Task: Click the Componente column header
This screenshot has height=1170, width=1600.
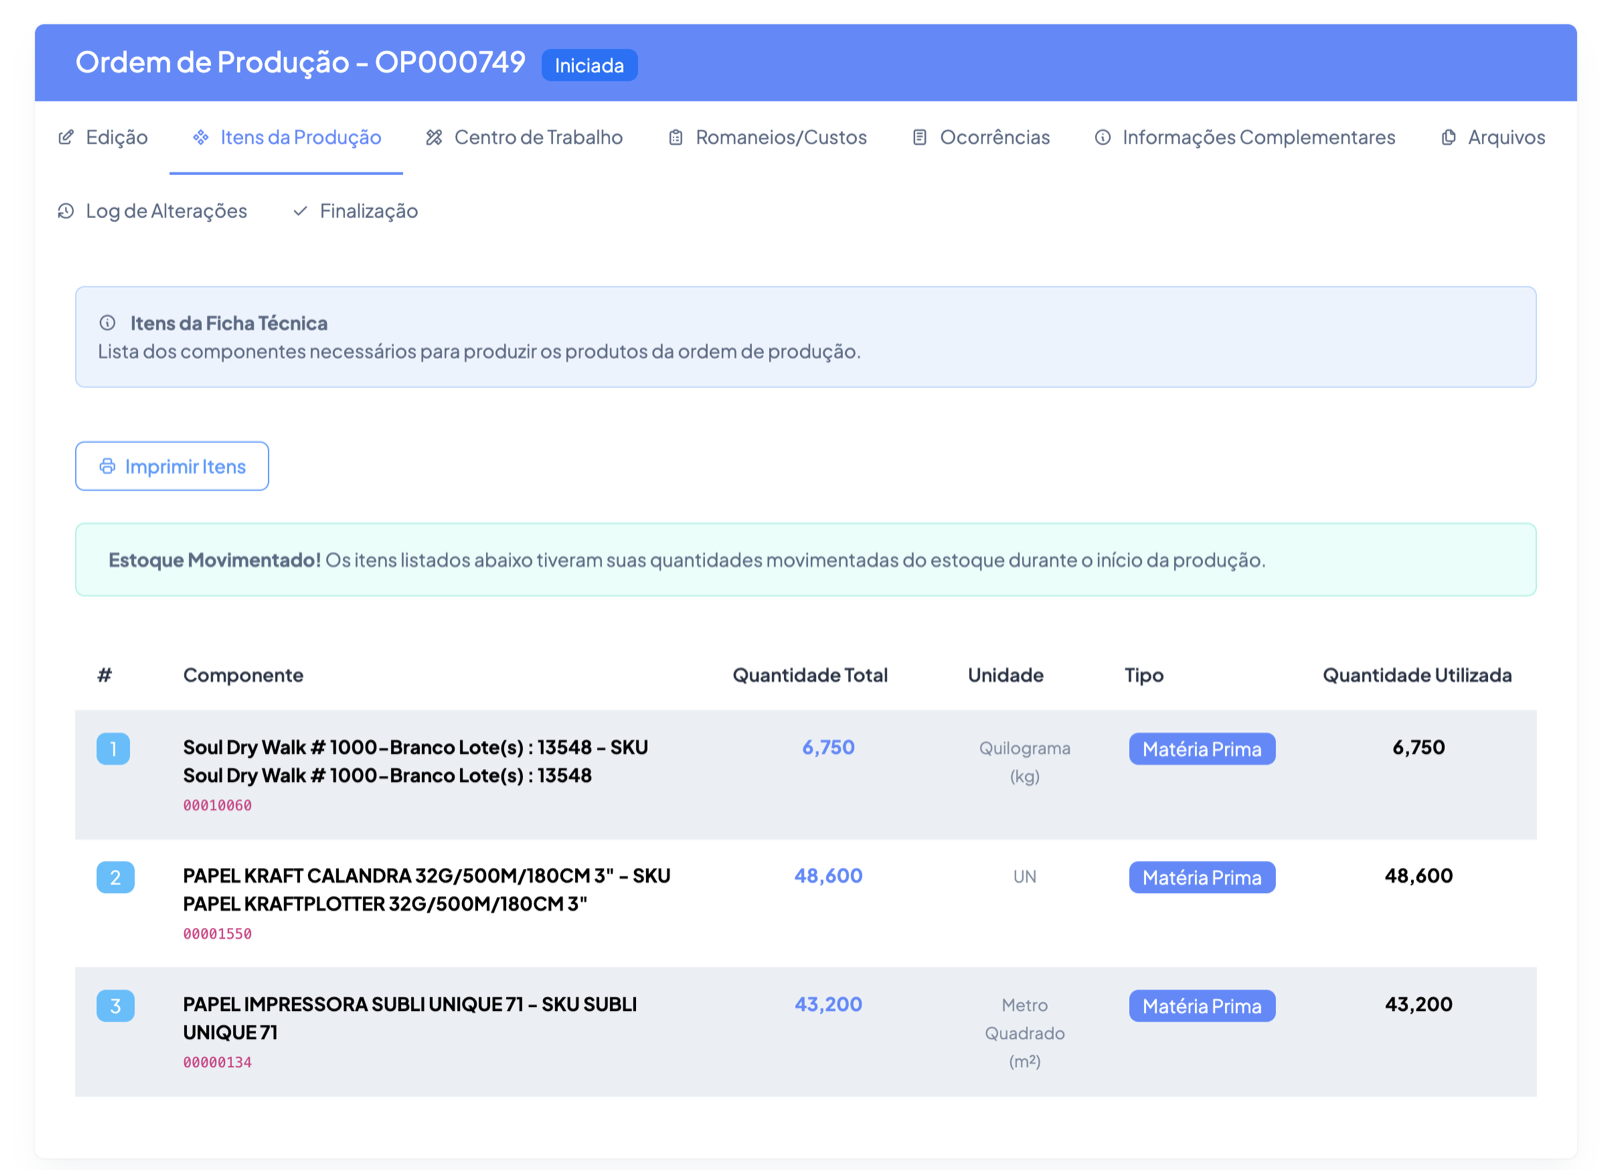Action: pyautogui.click(x=243, y=675)
